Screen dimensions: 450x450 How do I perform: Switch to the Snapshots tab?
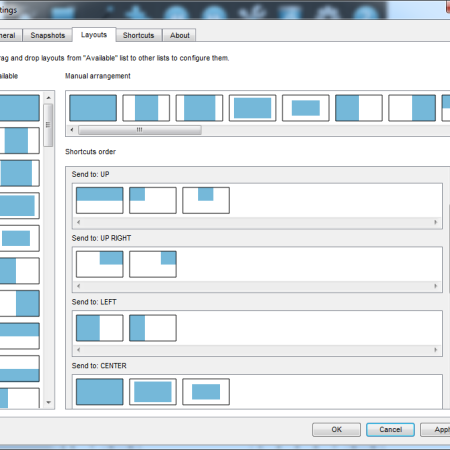(47, 35)
